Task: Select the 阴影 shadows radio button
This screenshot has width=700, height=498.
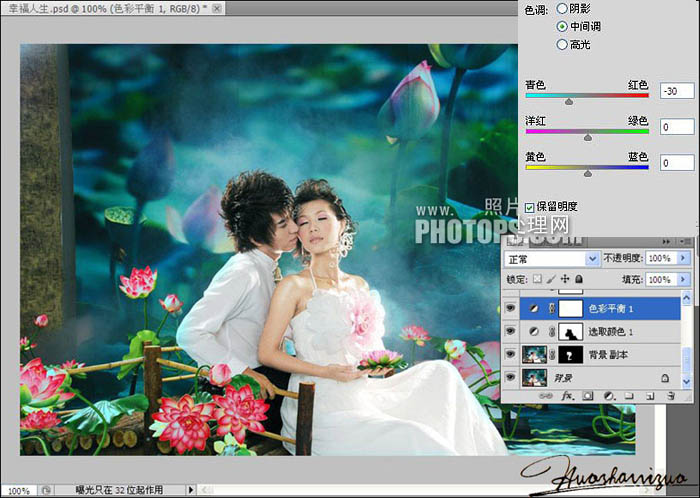Action: coord(562,8)
